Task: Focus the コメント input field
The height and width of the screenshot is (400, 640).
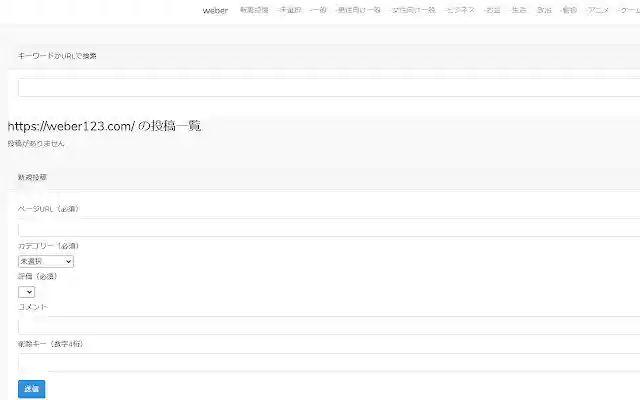Action: pos(329,326)
